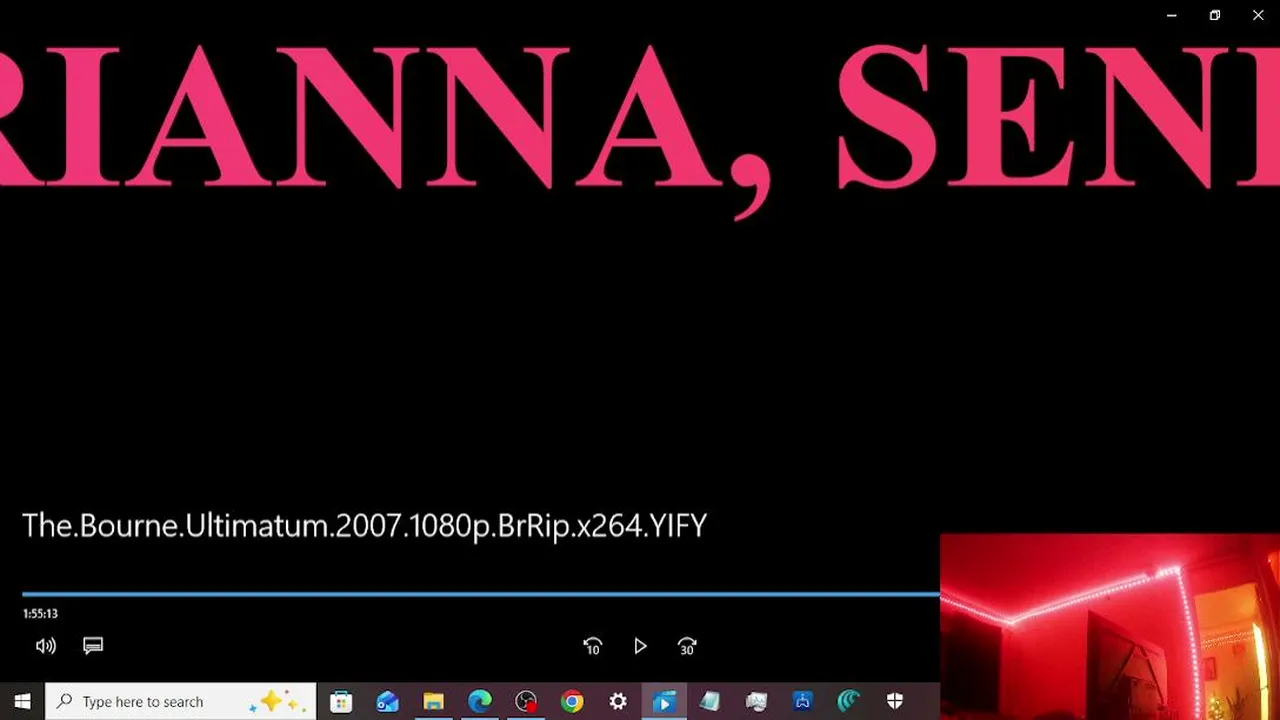Open the teal swirl app on taskbar

pos(849,701)
